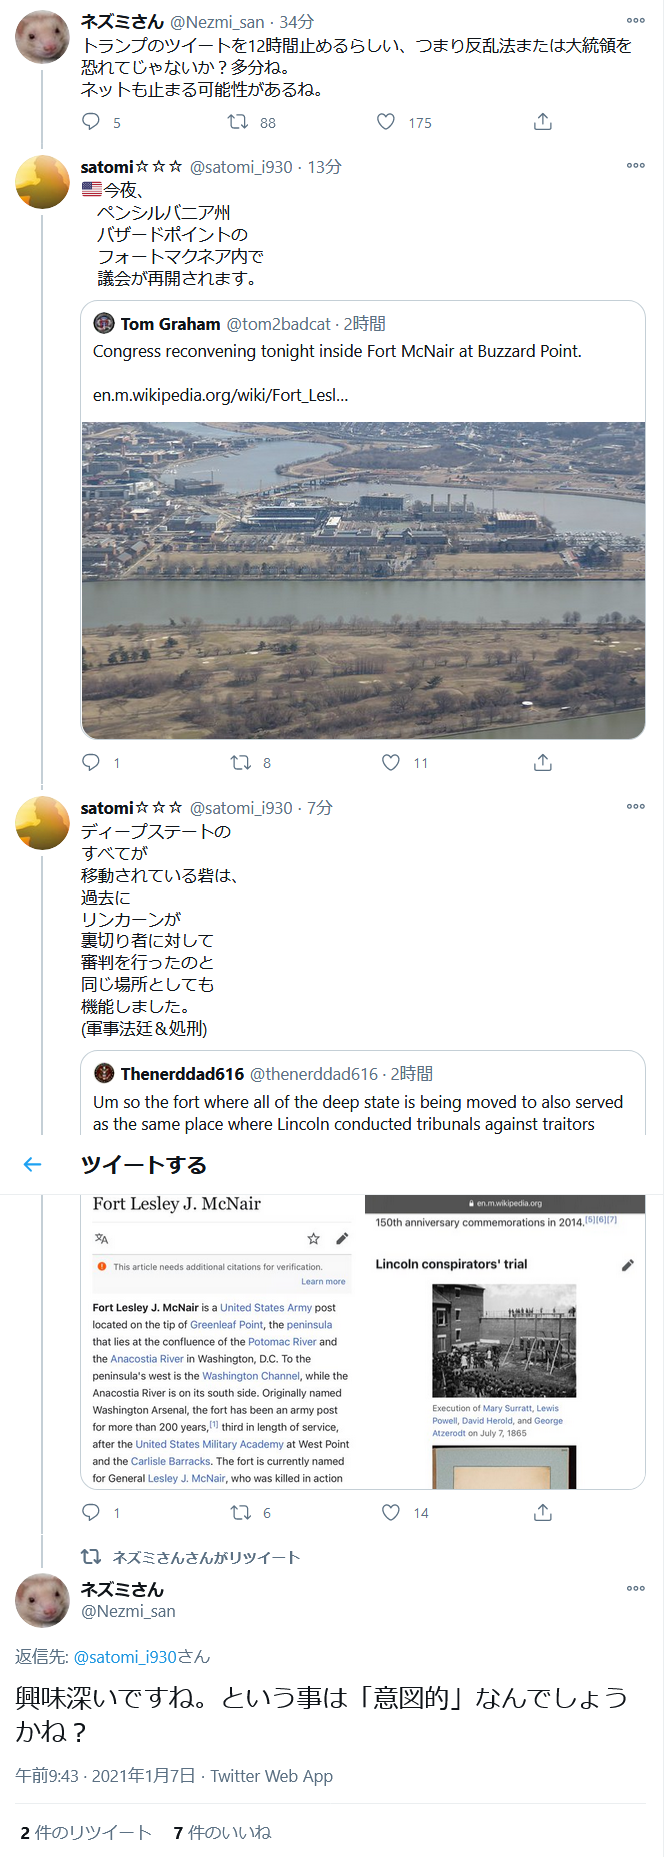Reply to satomi's tweet with 6 retweets
This screenshot has height=1857, width=668.
[91, 1513]
